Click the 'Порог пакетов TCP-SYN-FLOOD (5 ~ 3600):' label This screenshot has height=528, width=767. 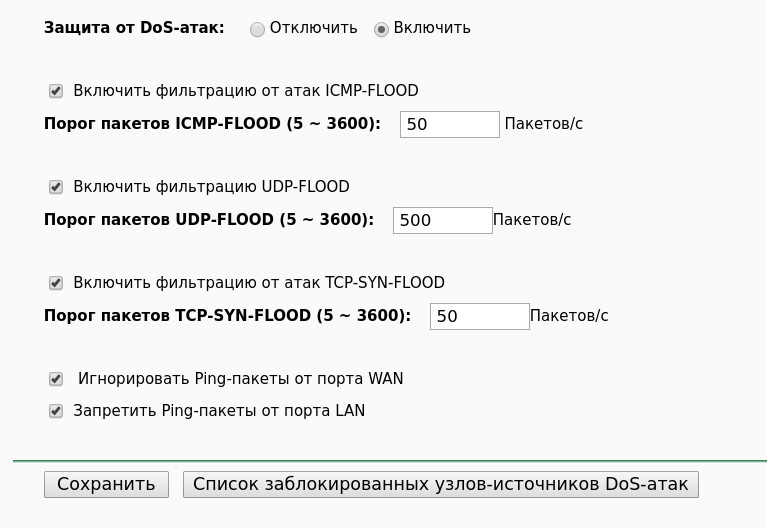point(227,316)
